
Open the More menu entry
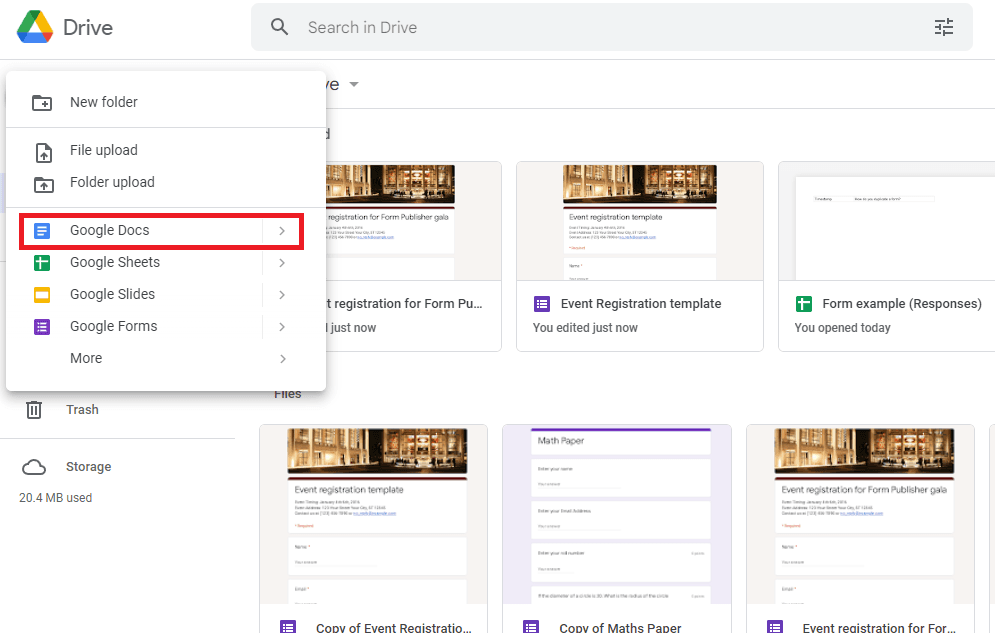166,358
